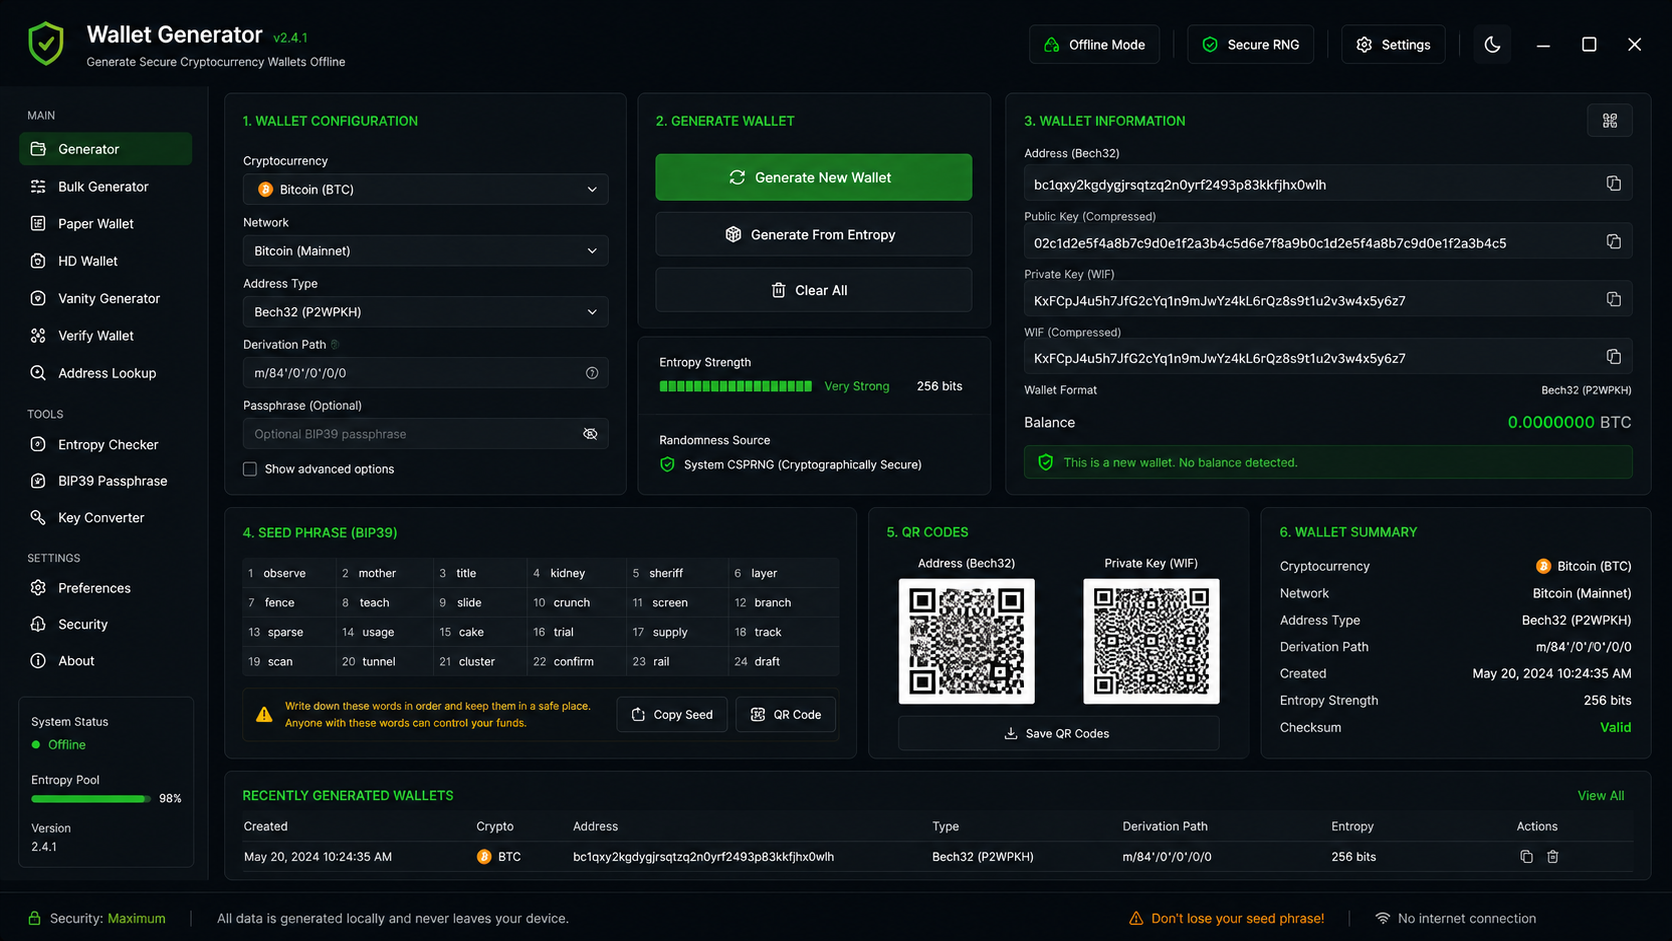Click Generate From Entropy
The height and width of the screenshot is (941, 1672).
(813, 234)
